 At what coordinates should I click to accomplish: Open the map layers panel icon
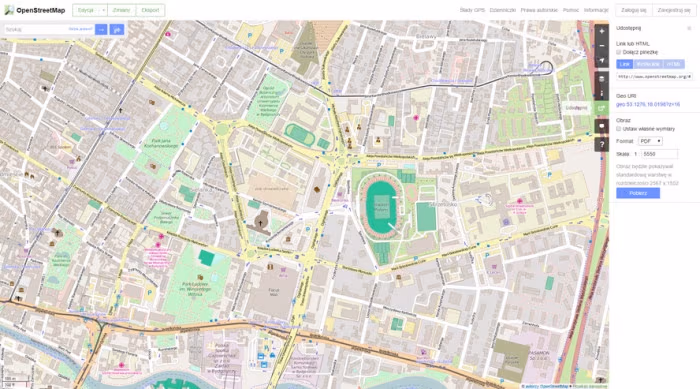601,79
